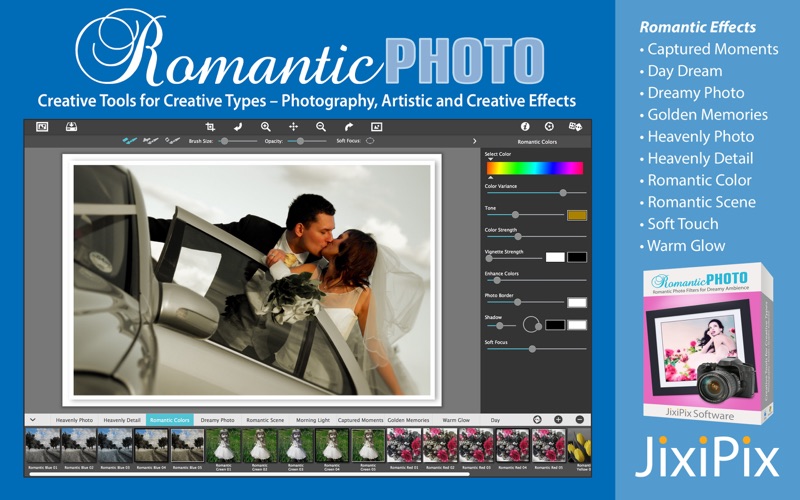Open the Captured Moments tab
This screenshot has width=800, height=500.
[x=360, y=420]
